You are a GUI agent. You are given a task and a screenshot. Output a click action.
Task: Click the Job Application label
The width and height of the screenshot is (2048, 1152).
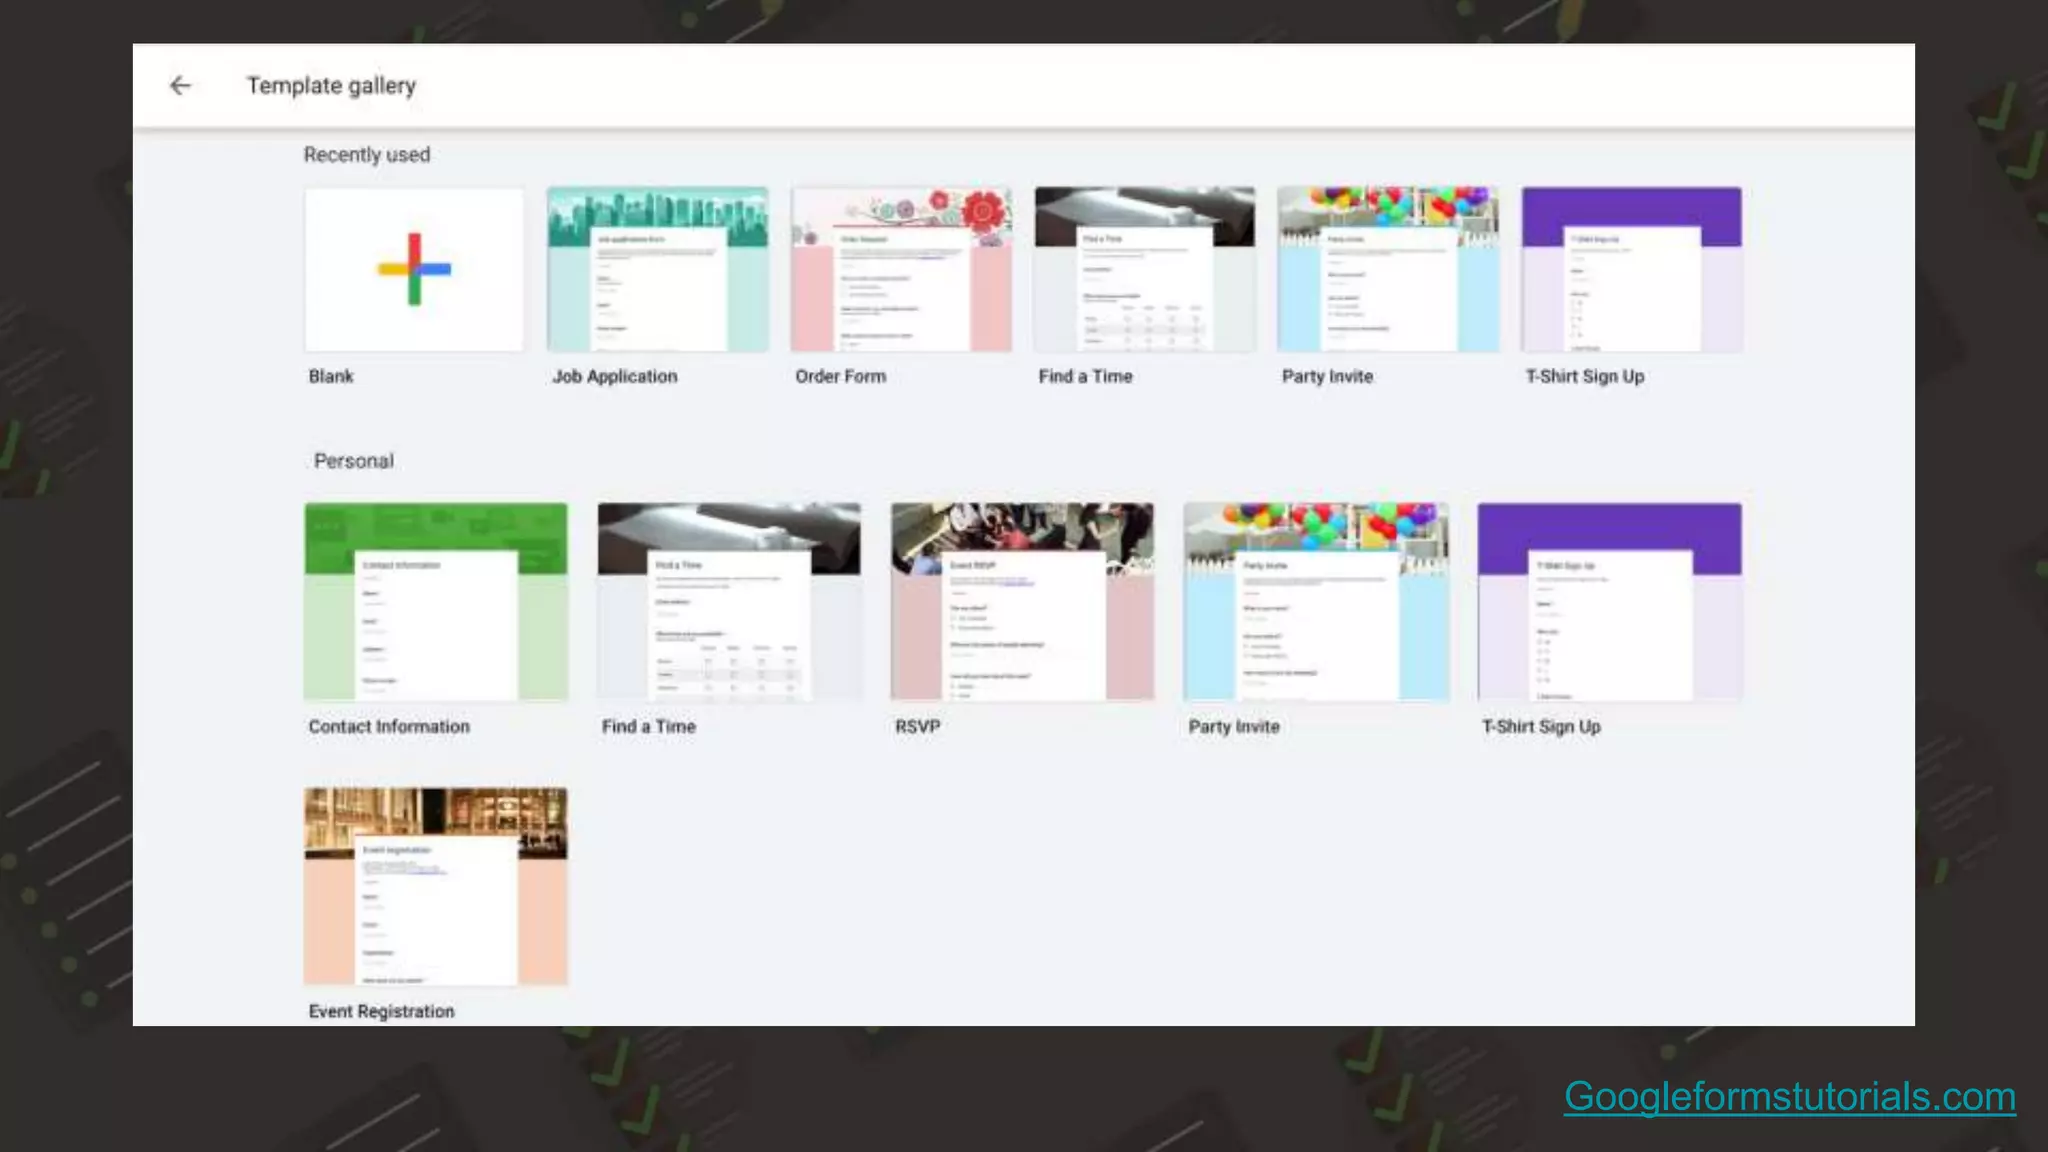pyautogui.click(x=615, y=377)
